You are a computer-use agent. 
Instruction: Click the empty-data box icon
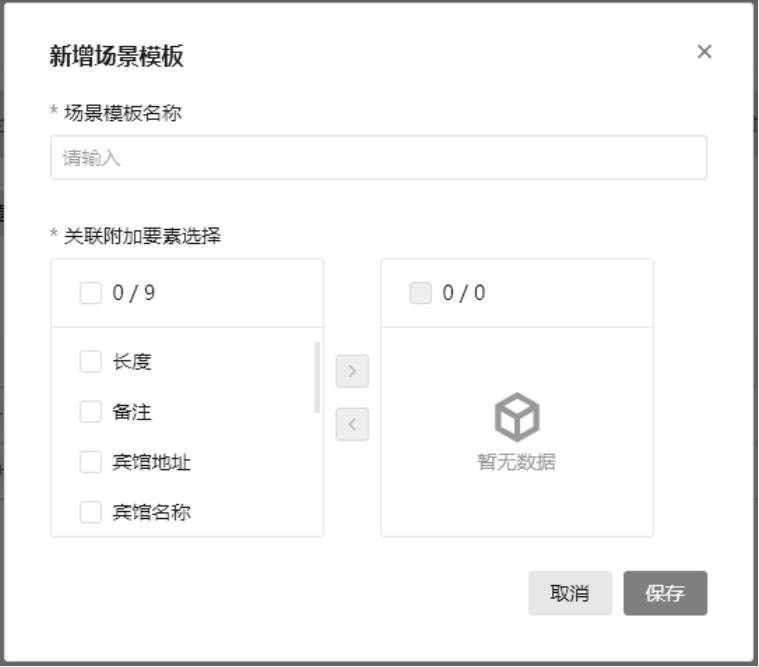click(x=517, y=418)
